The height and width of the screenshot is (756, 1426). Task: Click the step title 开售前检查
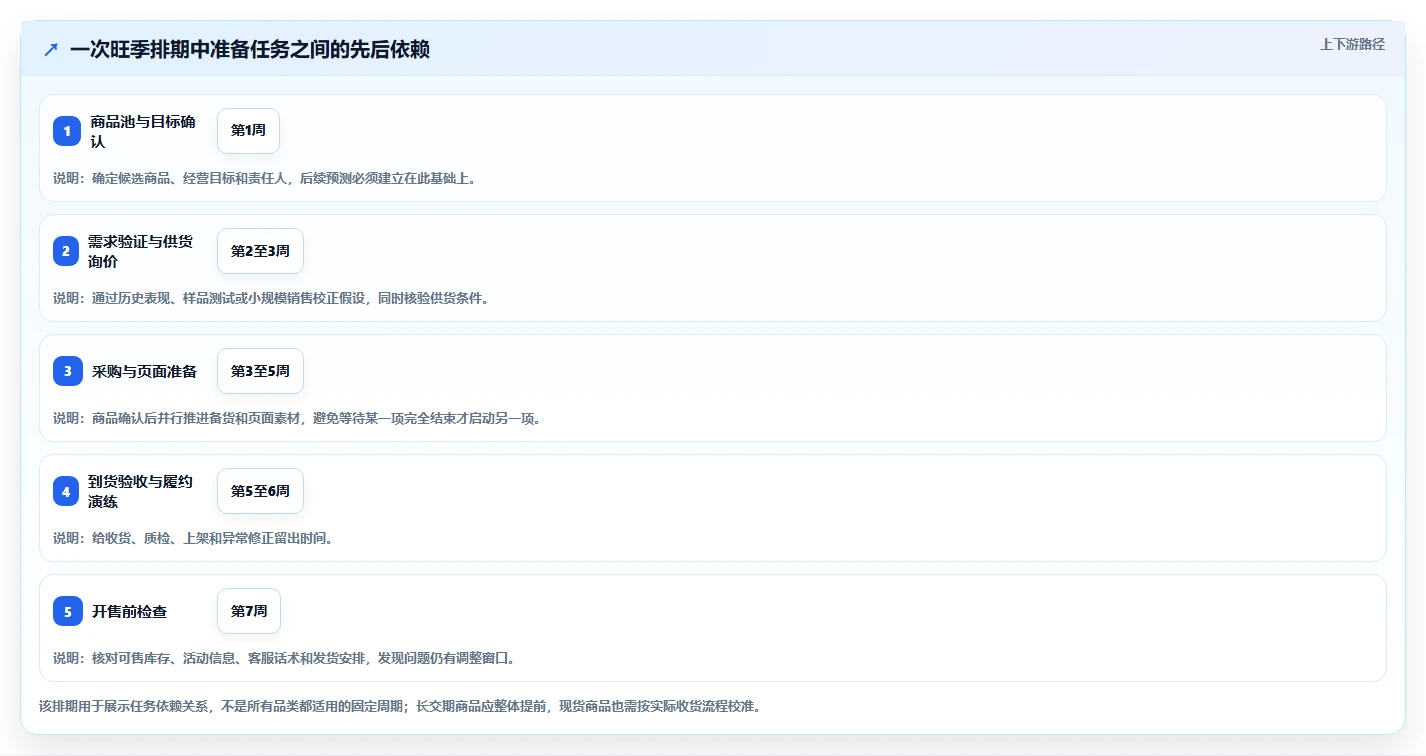pos(129,611)
